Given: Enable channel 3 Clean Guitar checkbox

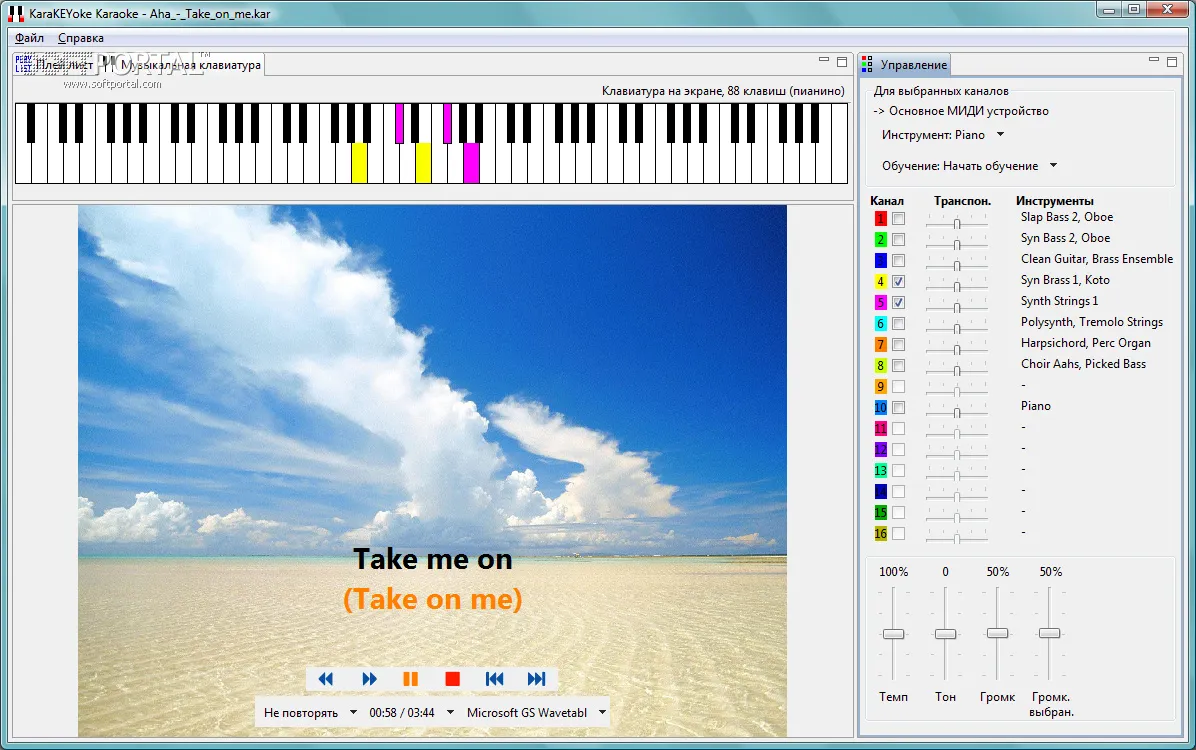Looking at the screenshot, I should pyautogui.click(x=899, y=261).
